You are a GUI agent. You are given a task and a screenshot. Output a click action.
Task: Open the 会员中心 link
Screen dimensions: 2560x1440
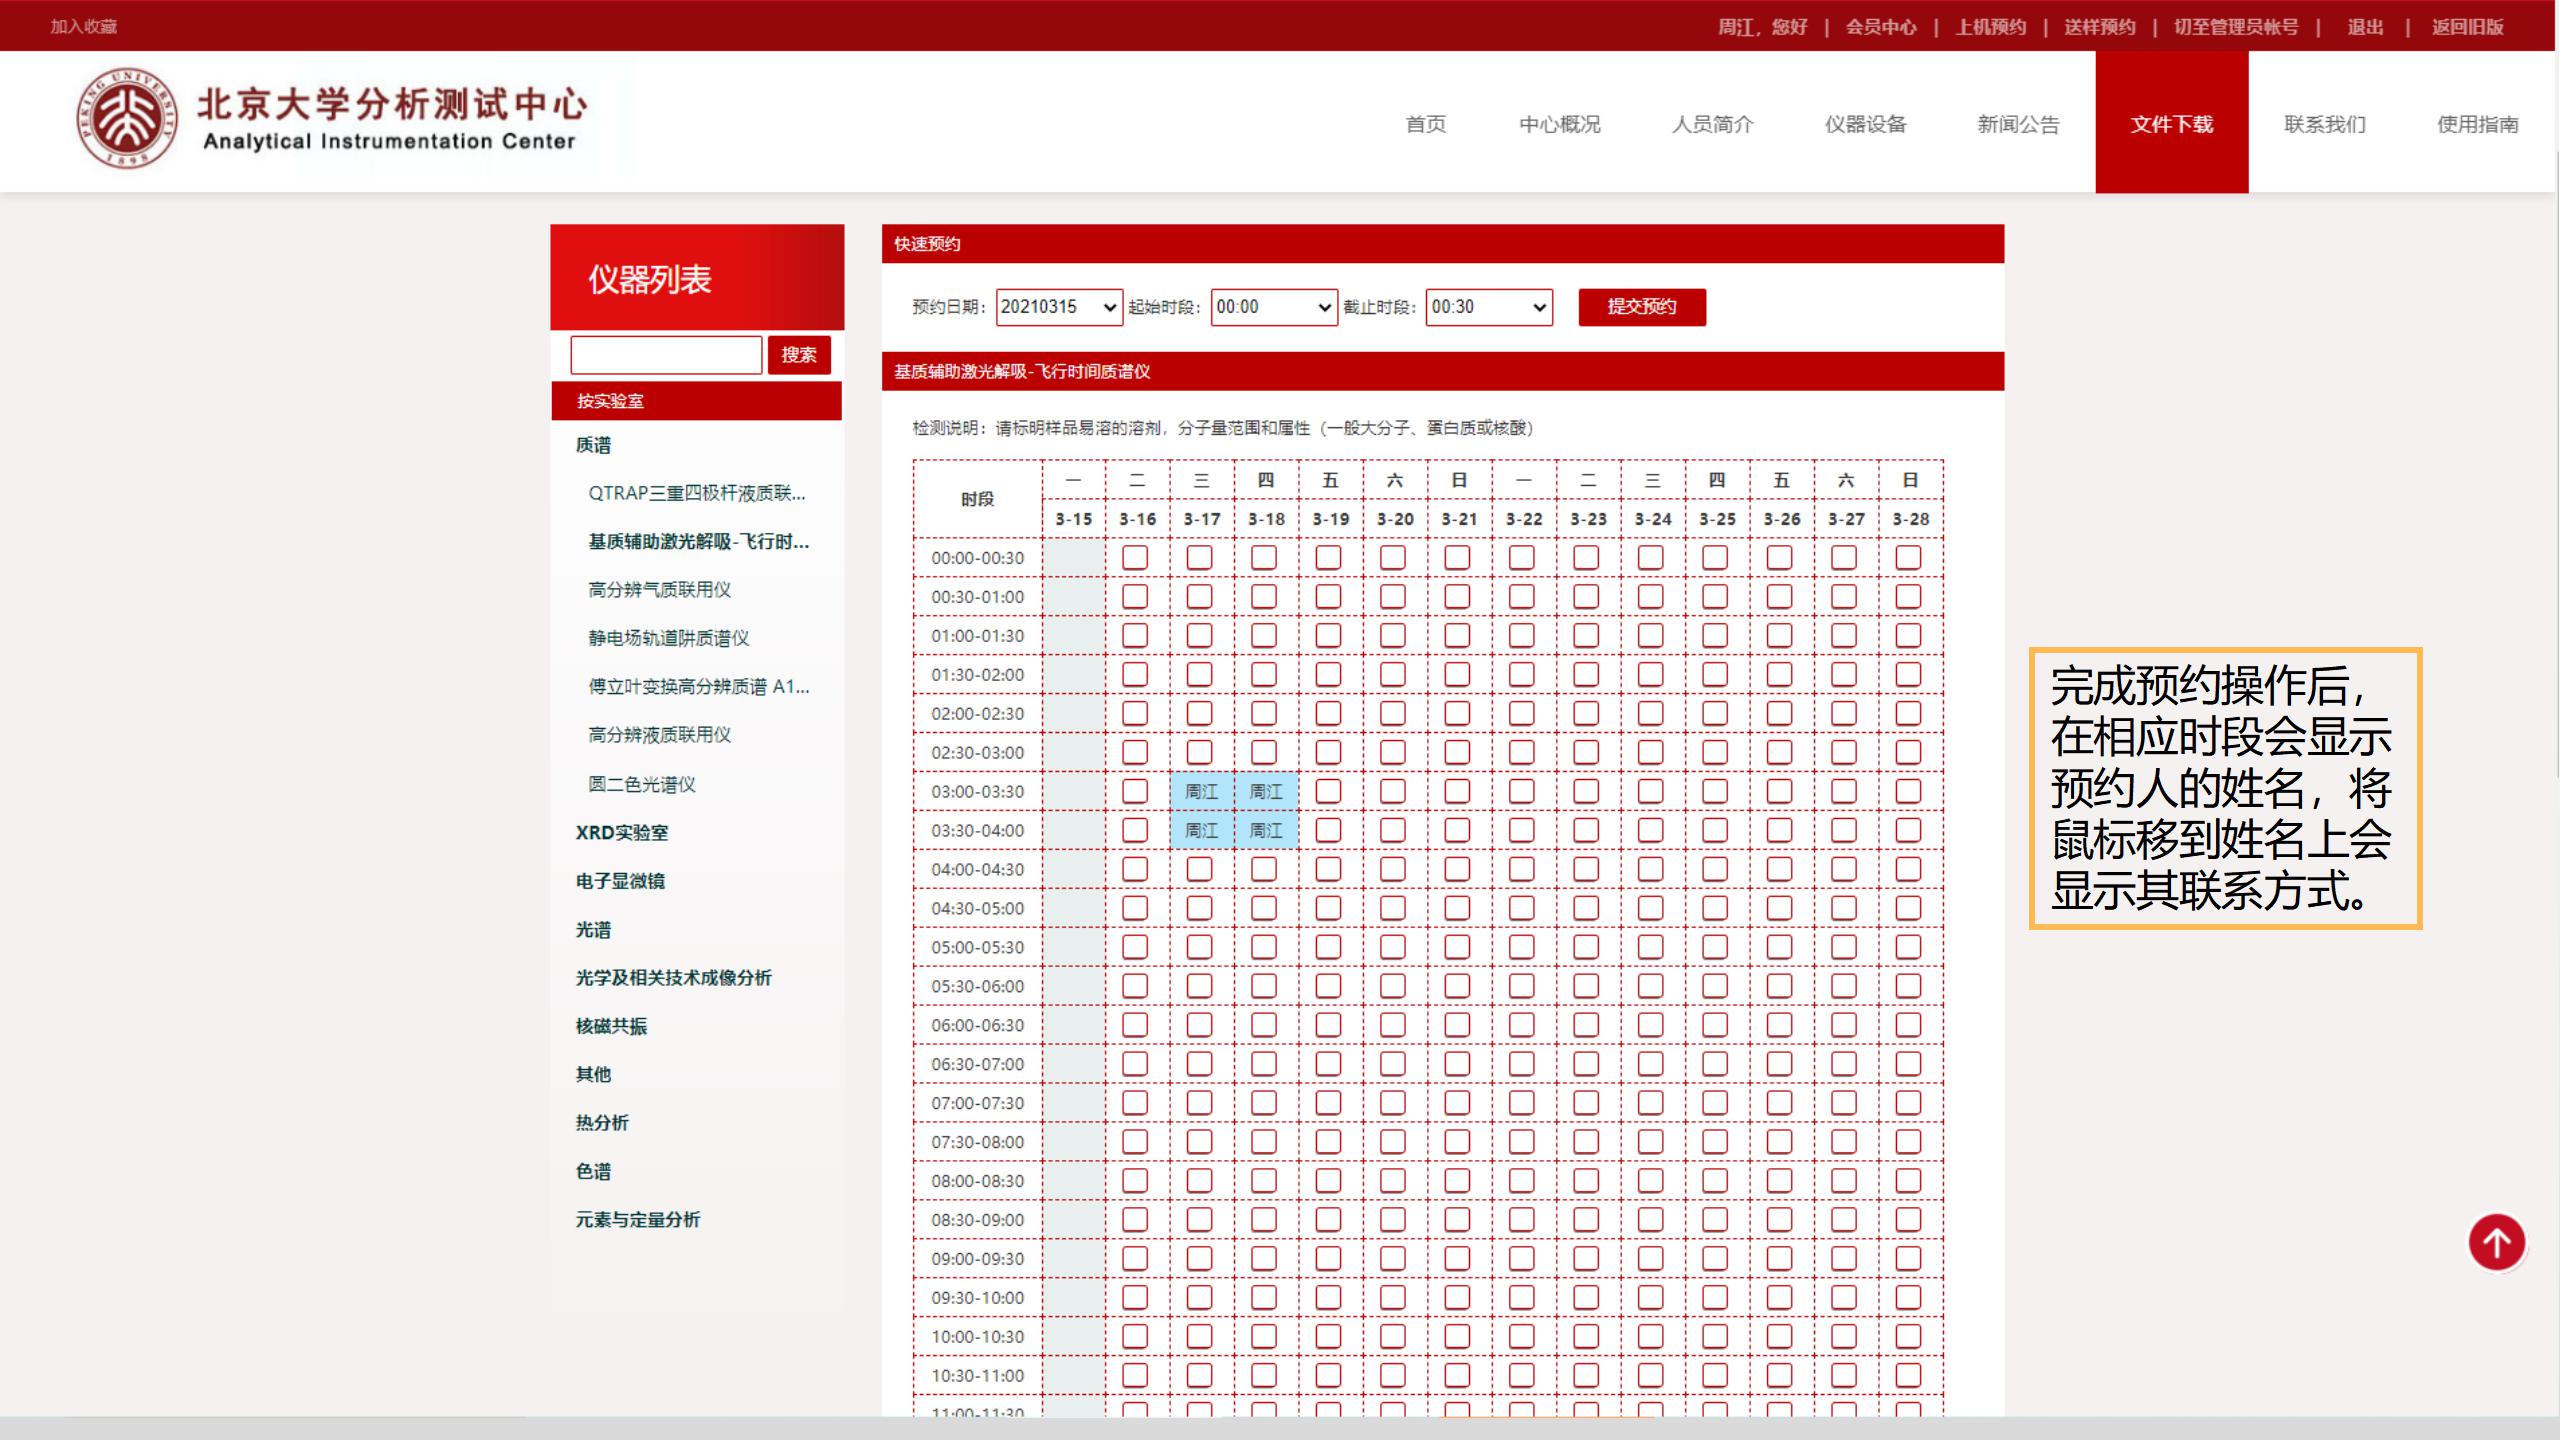click(x=1881, y=27)
